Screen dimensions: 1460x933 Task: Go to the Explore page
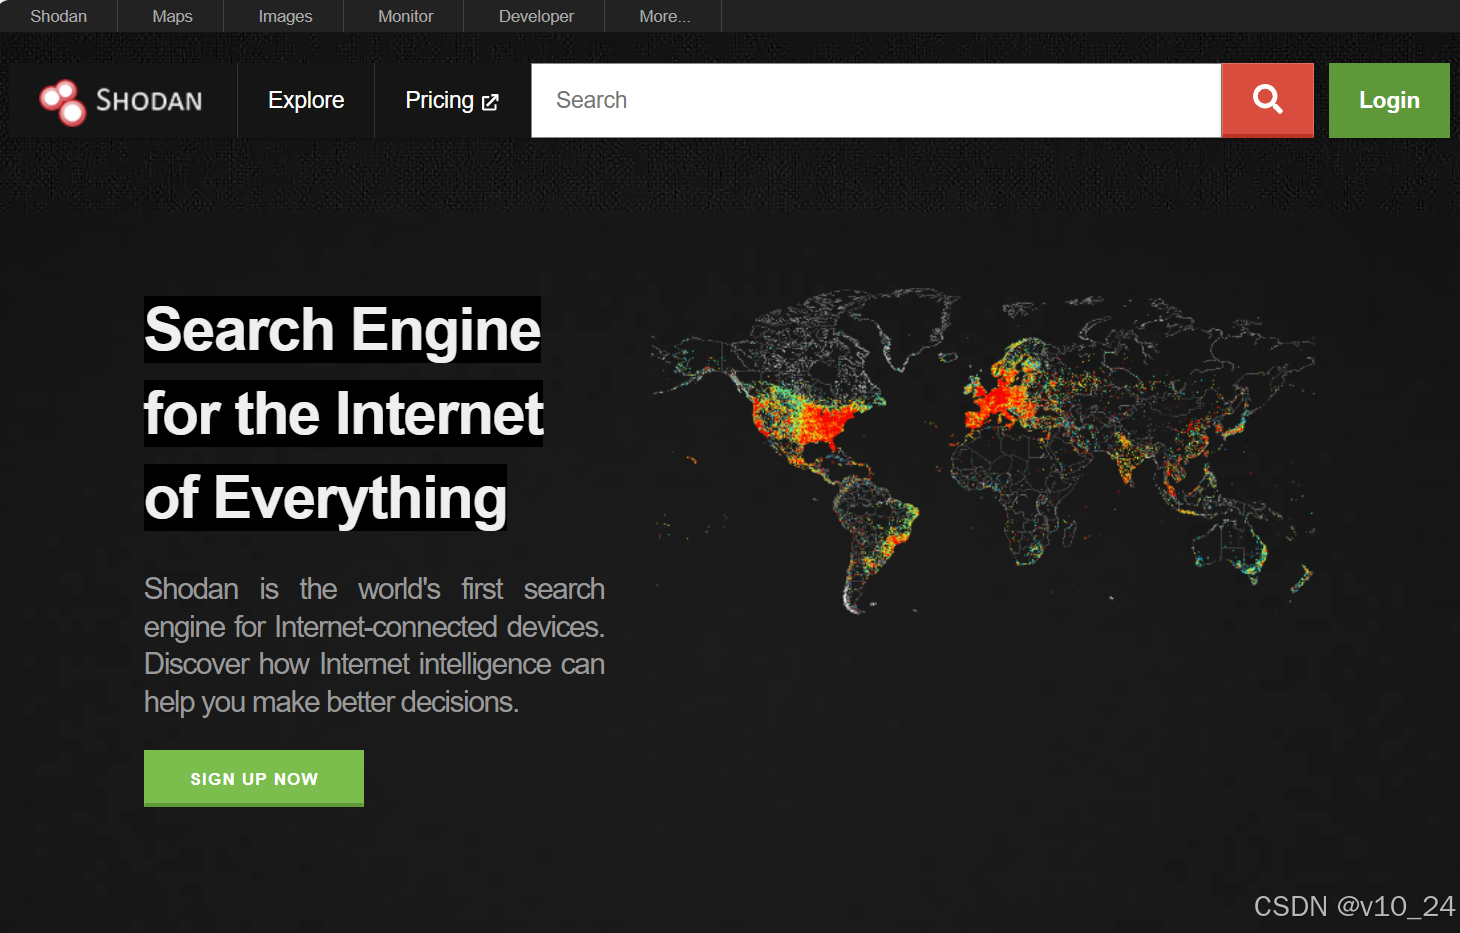[x=306, y=100]
